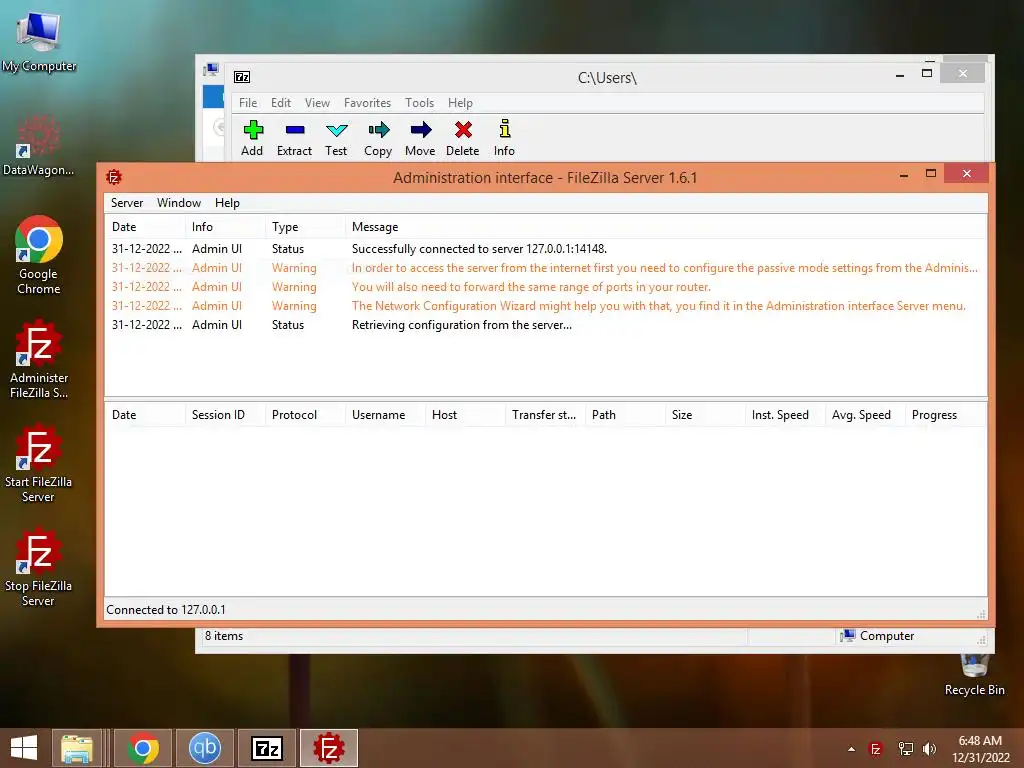Select the DataWagon desktop shortcut
The image size is (1024, 768).
(x=39, y=144)
